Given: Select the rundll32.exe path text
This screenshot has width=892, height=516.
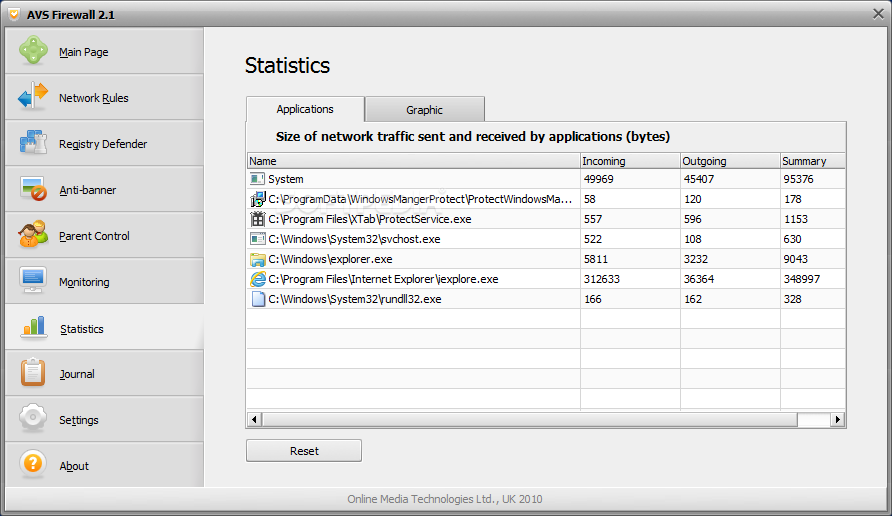Looking at the screenshot, I should pos(355,299).
